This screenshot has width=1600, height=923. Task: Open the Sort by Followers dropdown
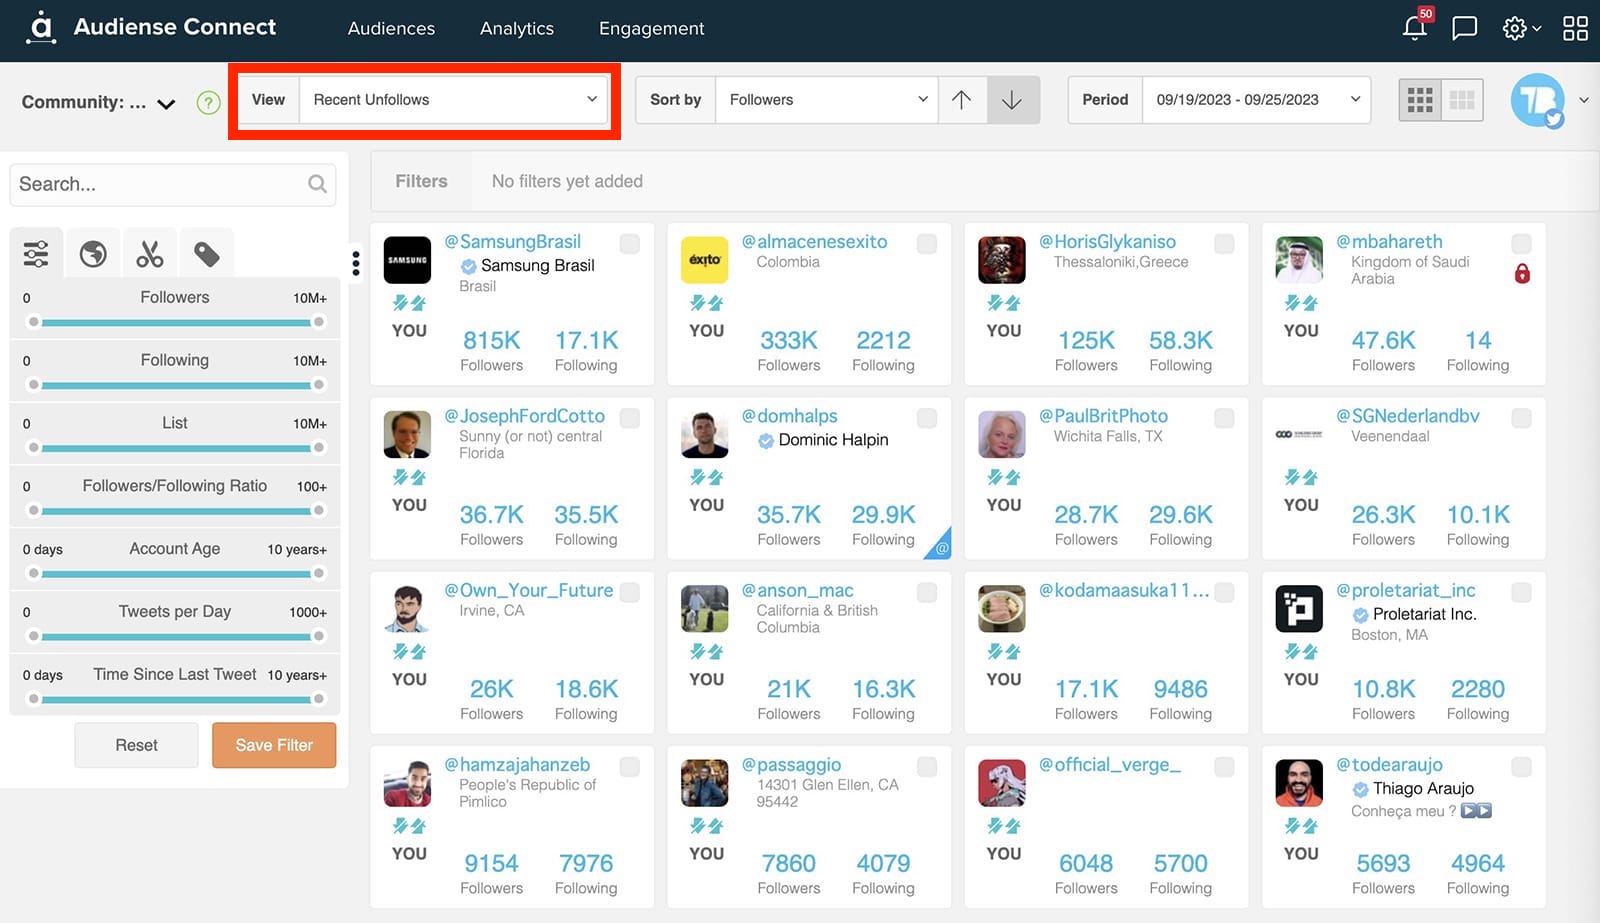827,100
